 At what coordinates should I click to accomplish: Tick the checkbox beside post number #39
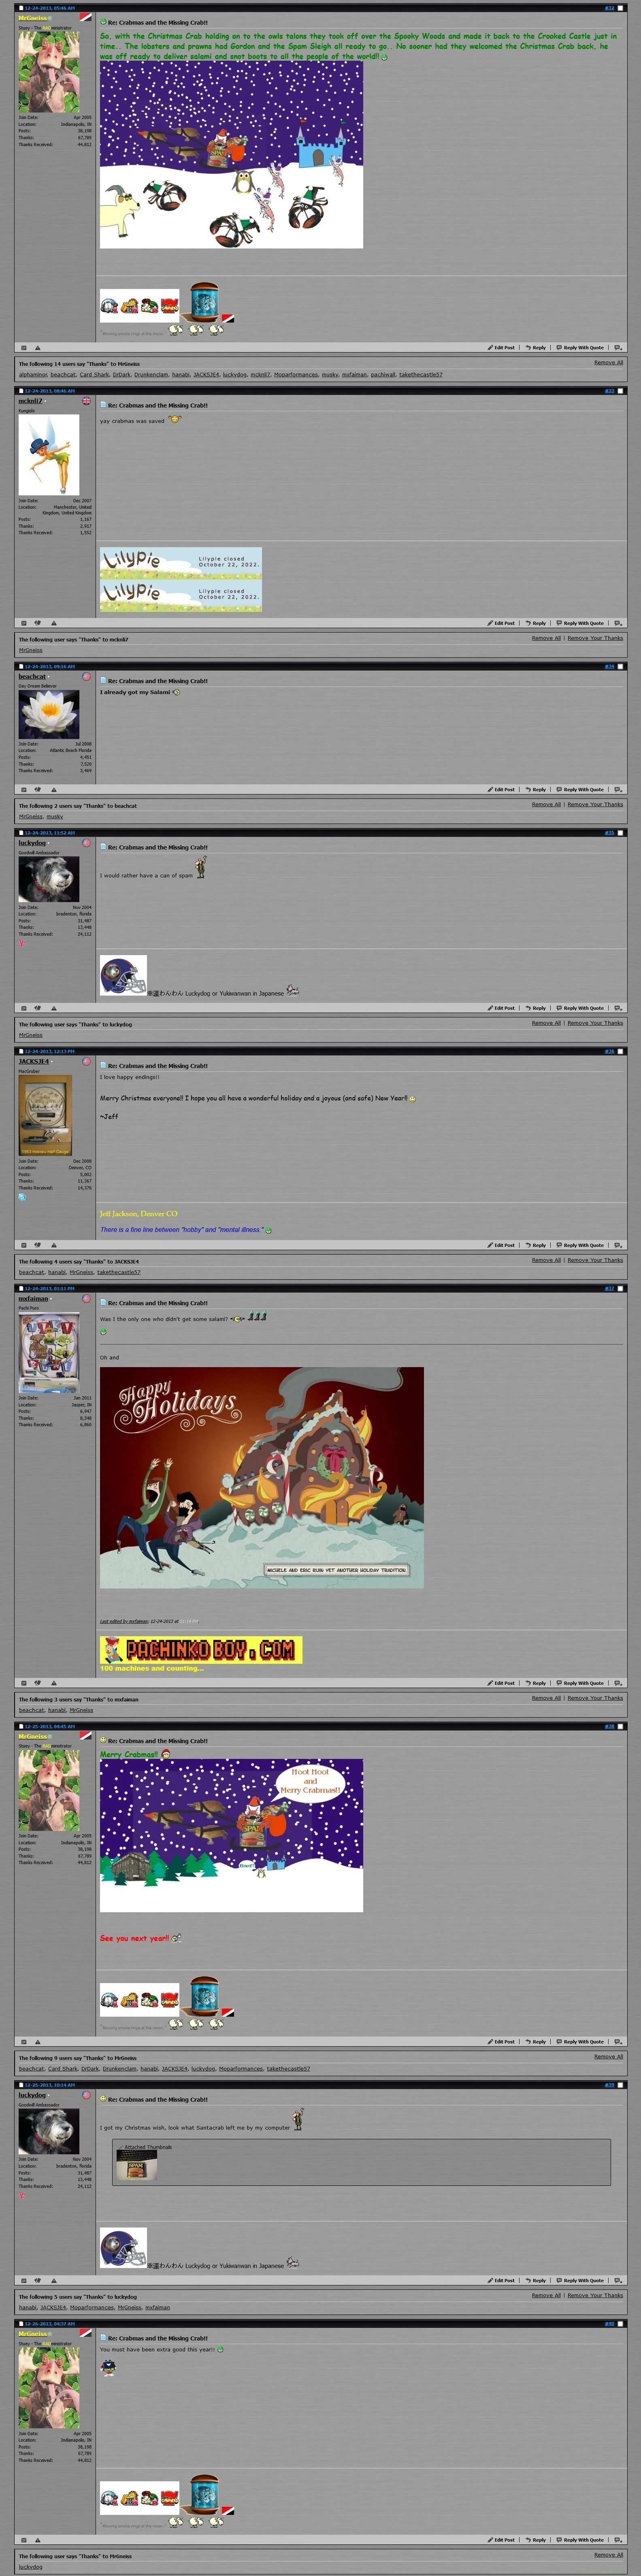click(x=620, y=2085)
